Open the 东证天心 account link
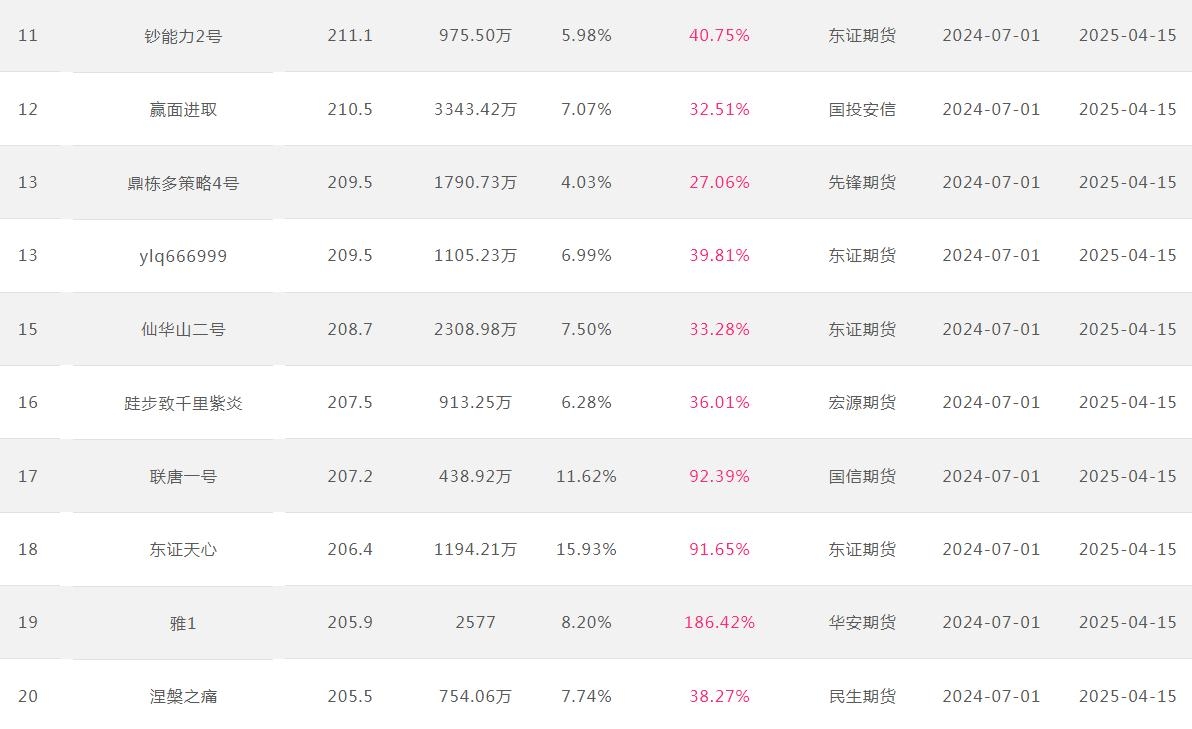 [x=183, y=550]
